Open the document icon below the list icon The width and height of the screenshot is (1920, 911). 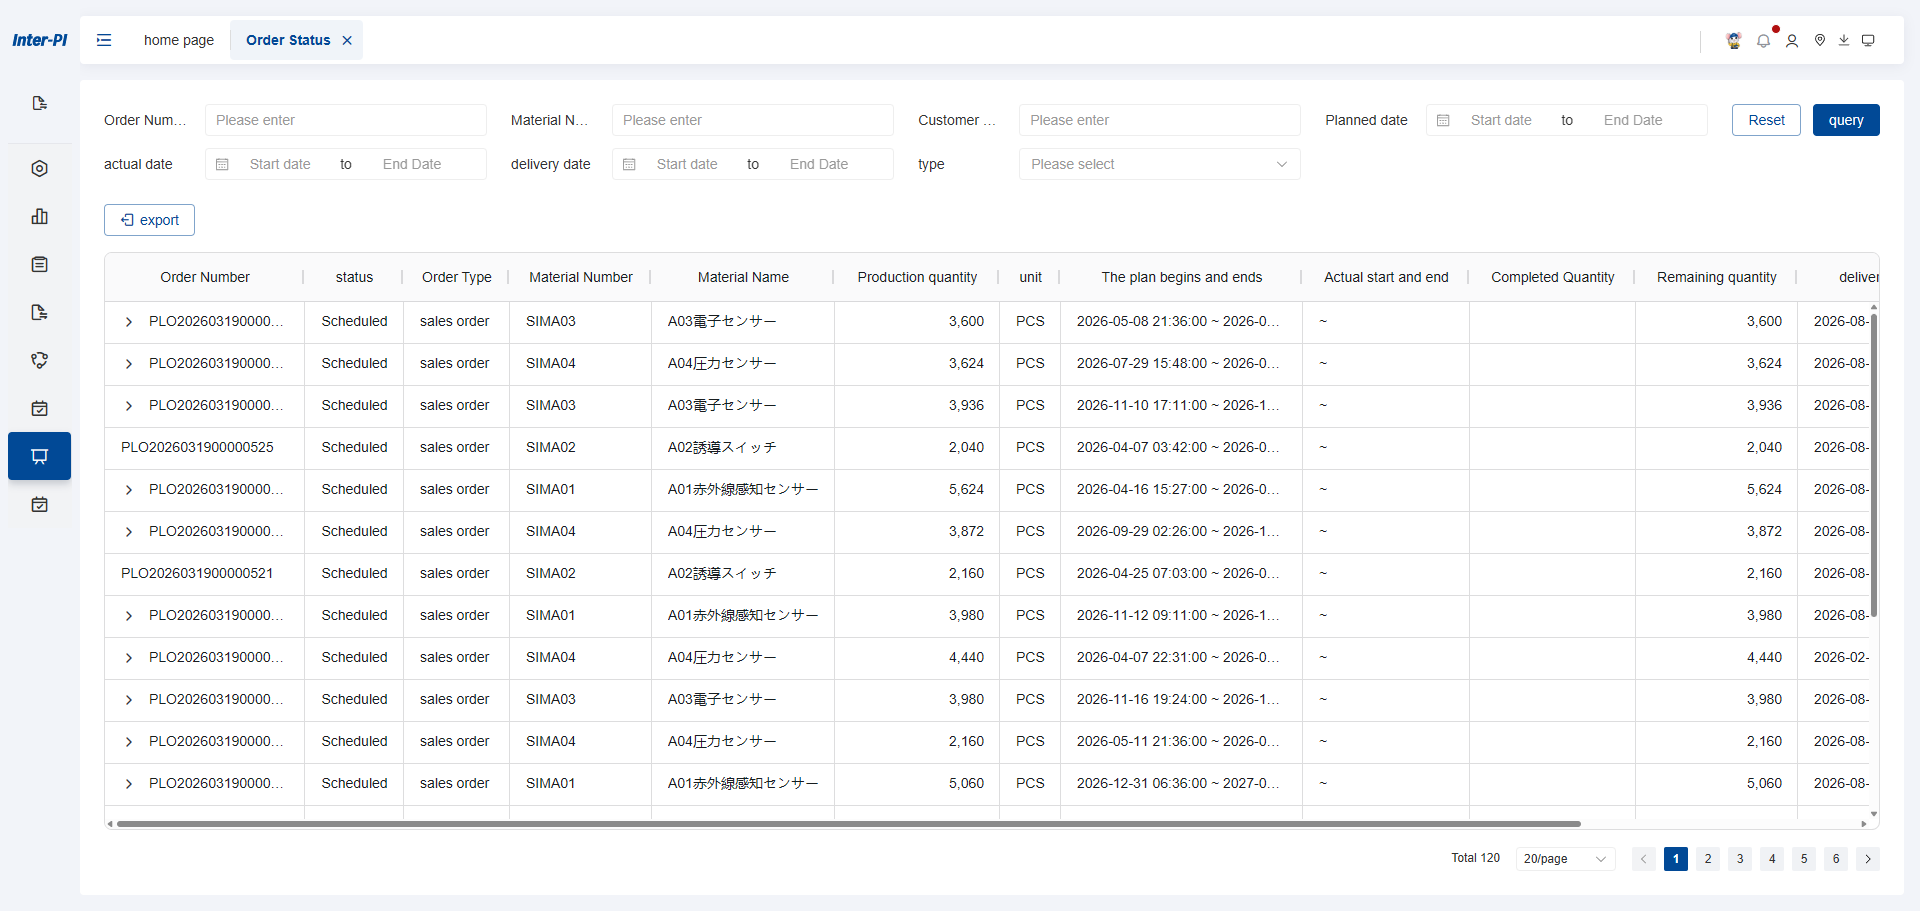pos(40,312)
